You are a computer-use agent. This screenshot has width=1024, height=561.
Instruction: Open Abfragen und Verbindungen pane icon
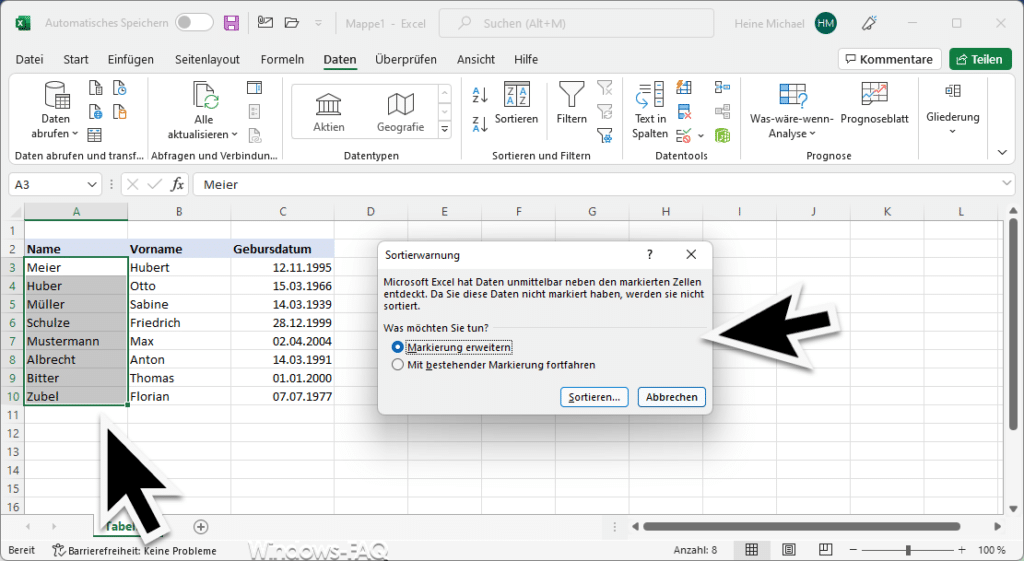255,88
